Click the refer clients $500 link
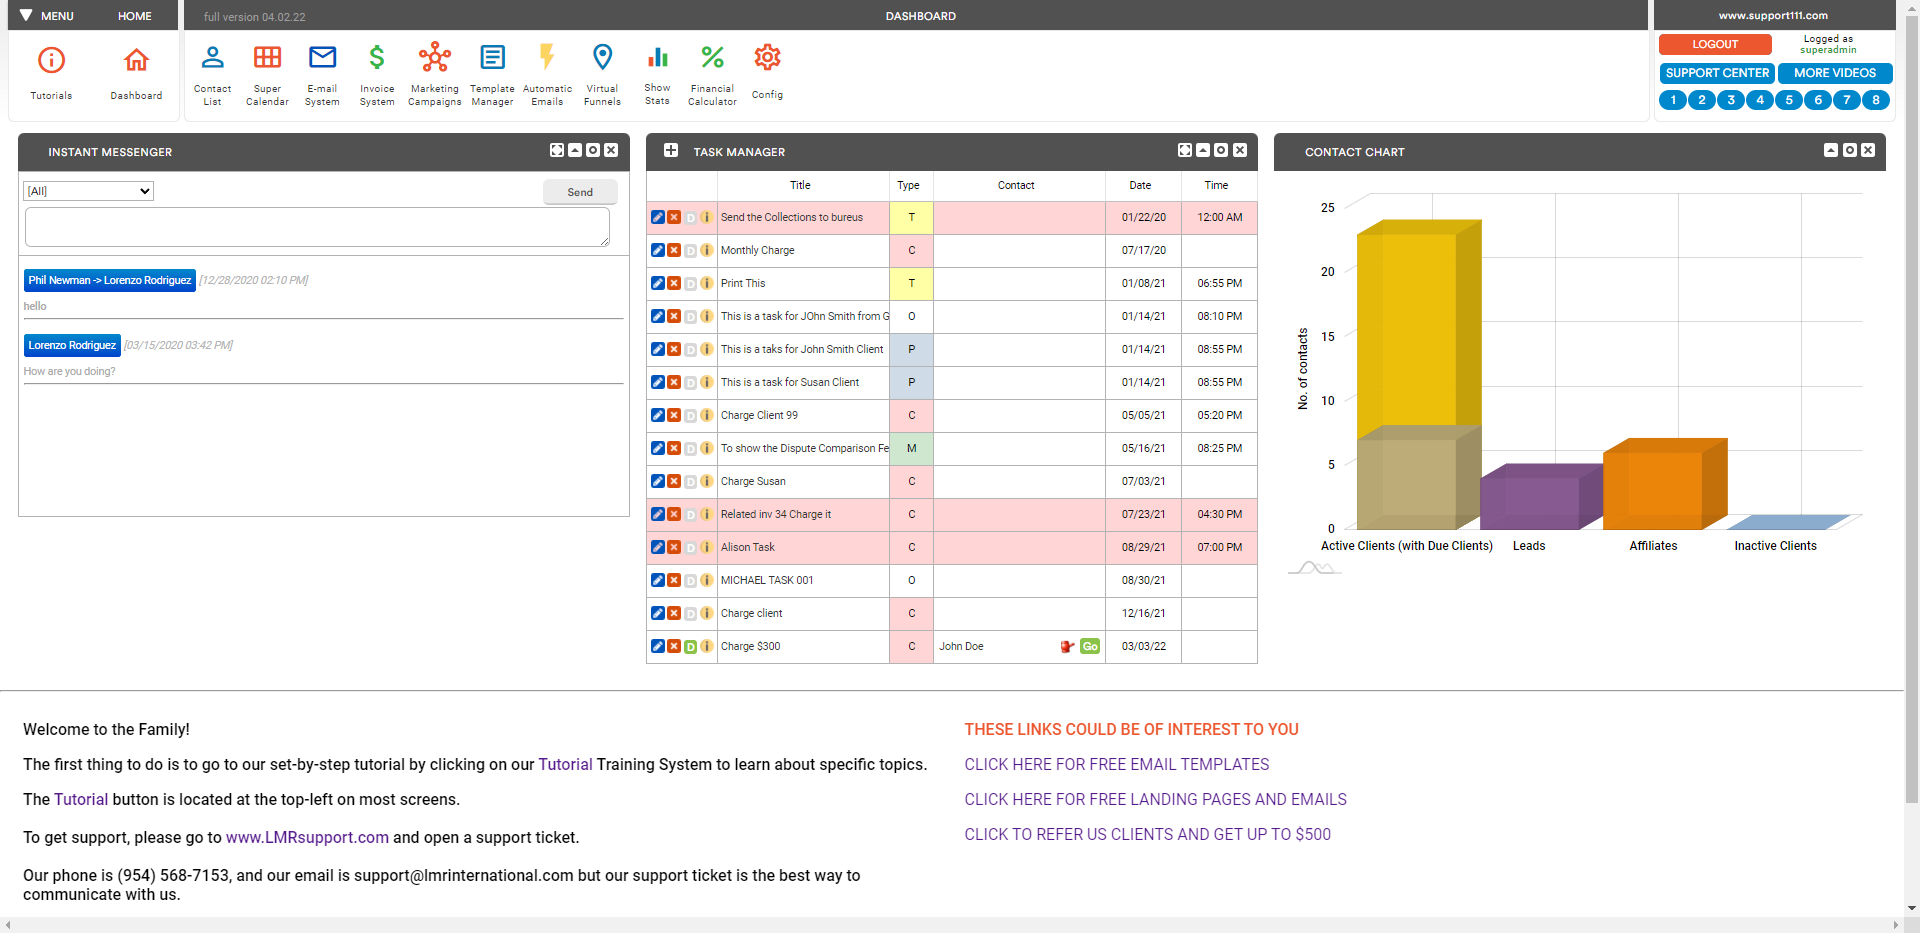 (1147, 835)
